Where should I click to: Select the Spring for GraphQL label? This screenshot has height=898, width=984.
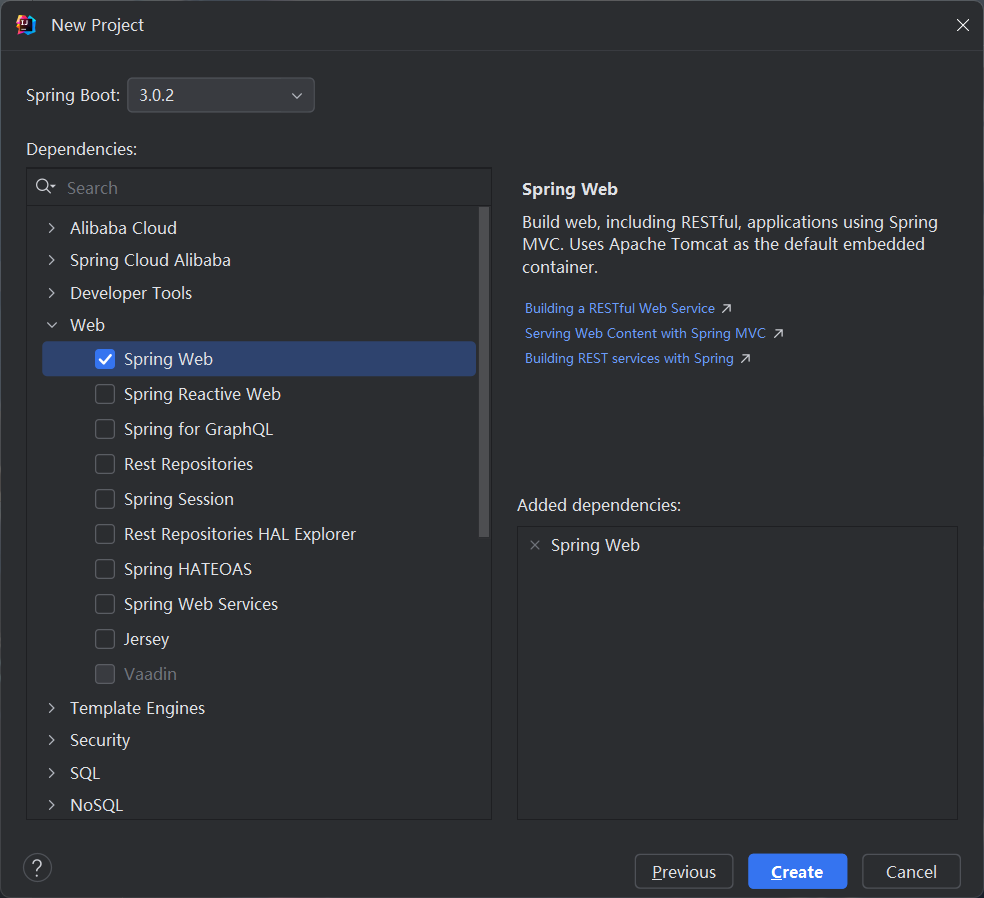click(198, 429)
